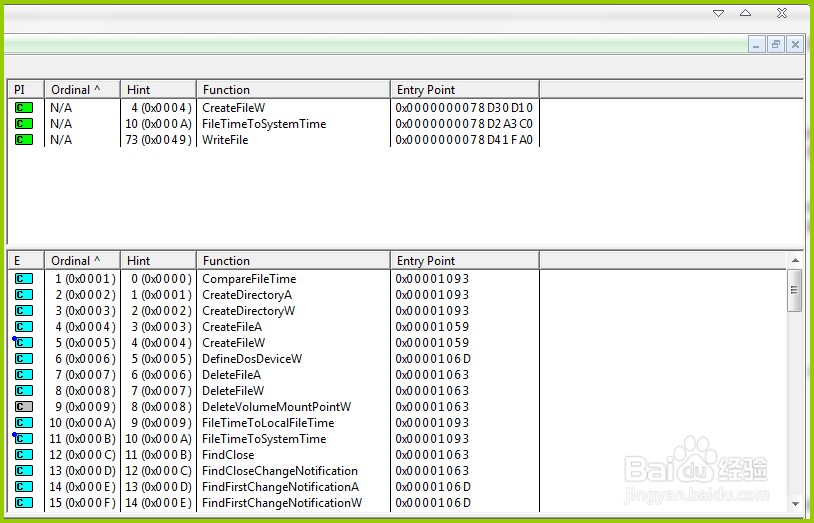Select the DeleteFileA function name
The height and width of the screenshot is (523, 814).
point(232,375)
